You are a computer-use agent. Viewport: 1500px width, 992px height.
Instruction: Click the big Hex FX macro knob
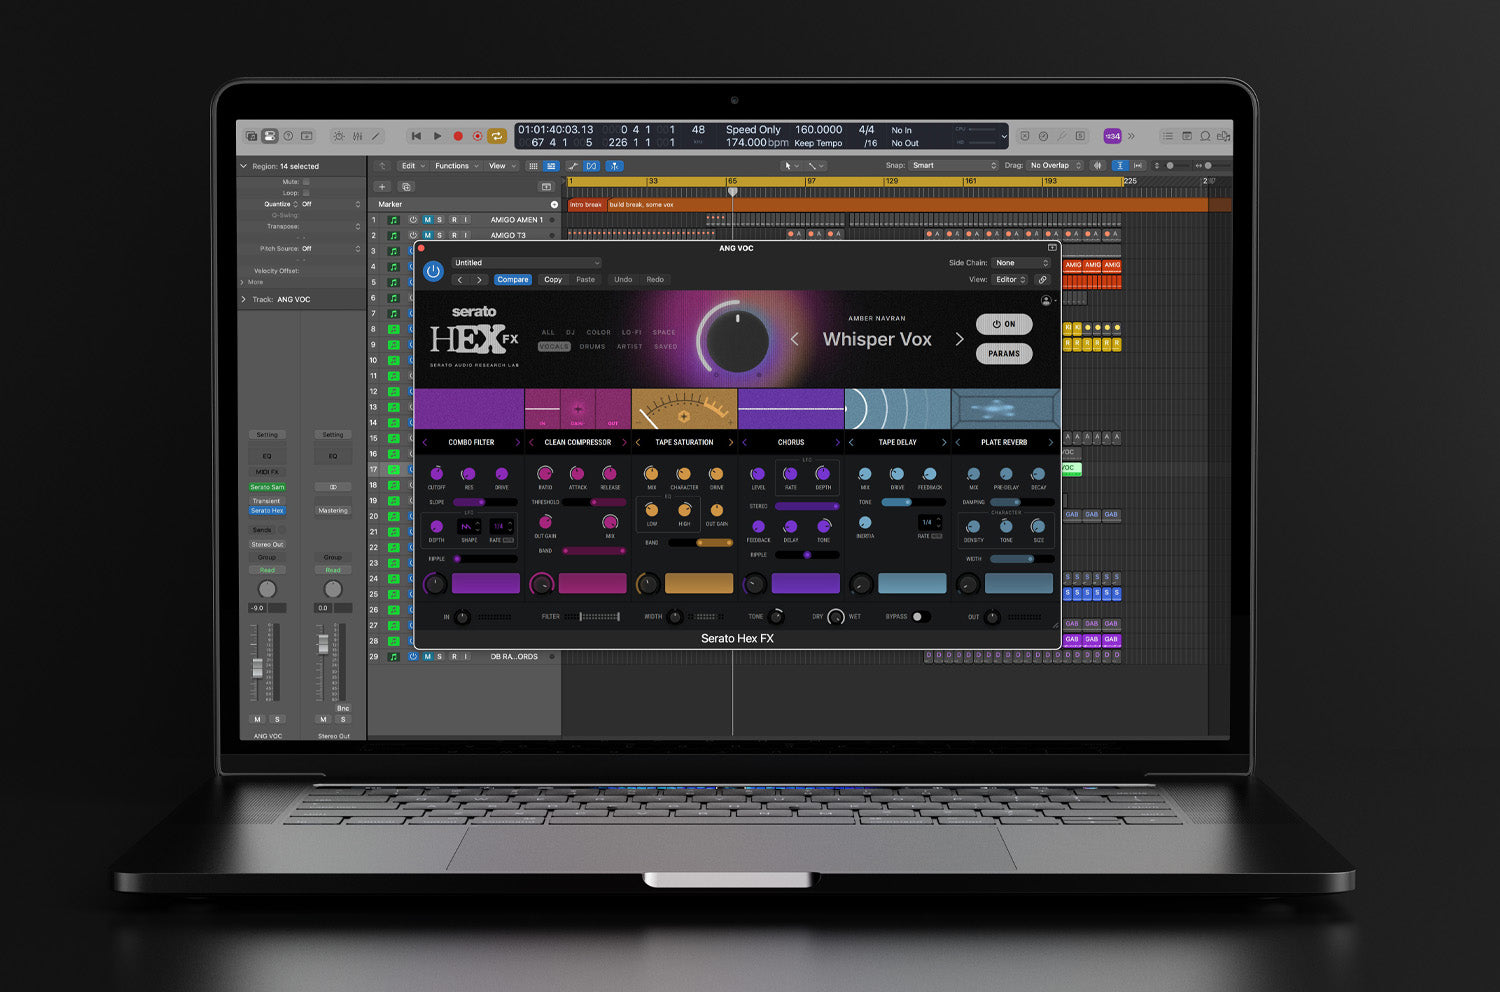pos(737,340)
